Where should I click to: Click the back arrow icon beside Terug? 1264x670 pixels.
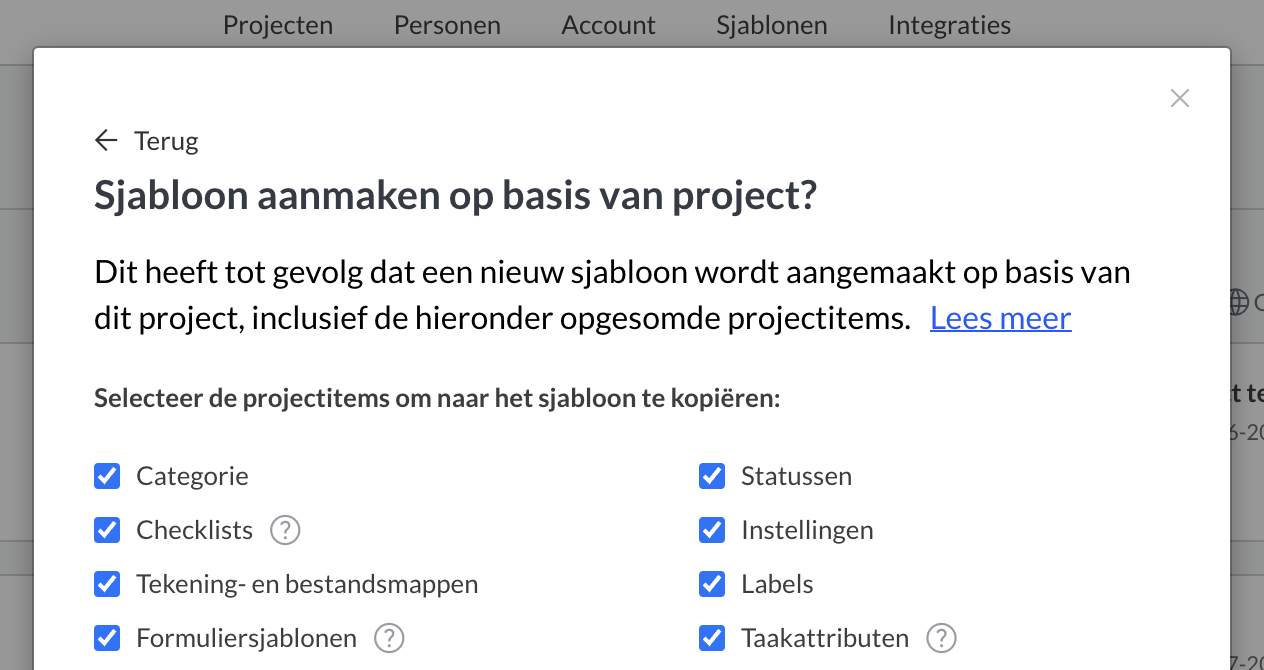(106, 141)
